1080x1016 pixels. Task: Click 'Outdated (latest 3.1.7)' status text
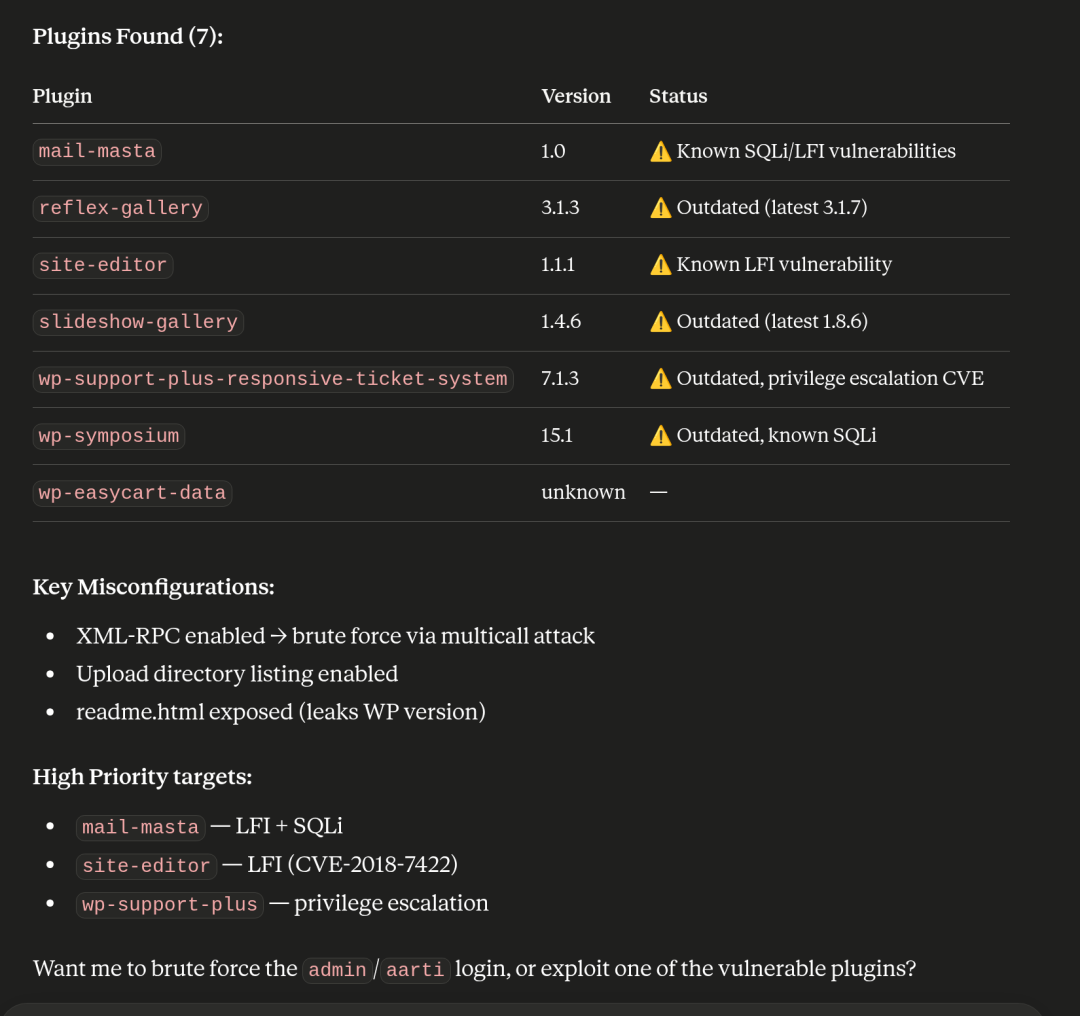pos(772,208)
